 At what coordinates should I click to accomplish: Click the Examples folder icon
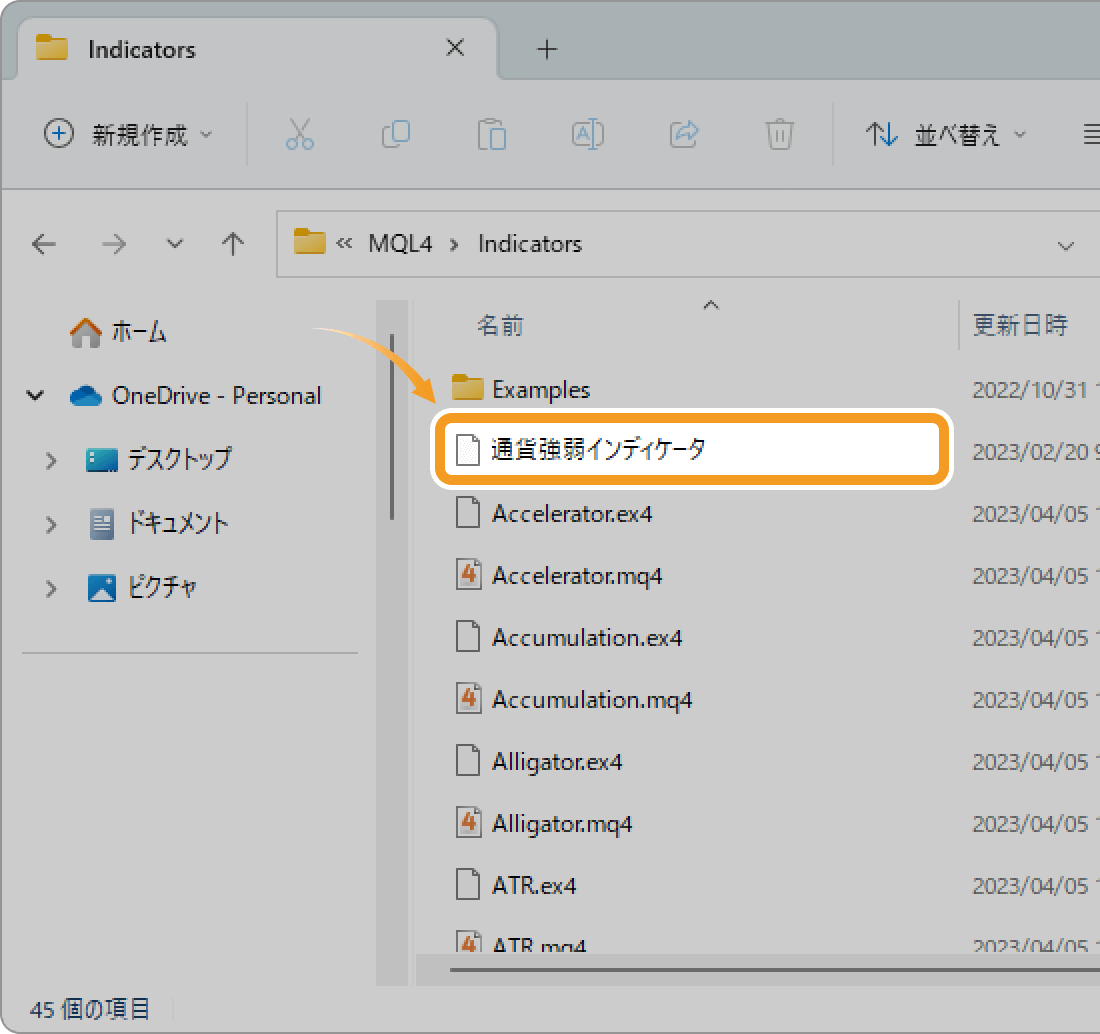tap(467, 387)
